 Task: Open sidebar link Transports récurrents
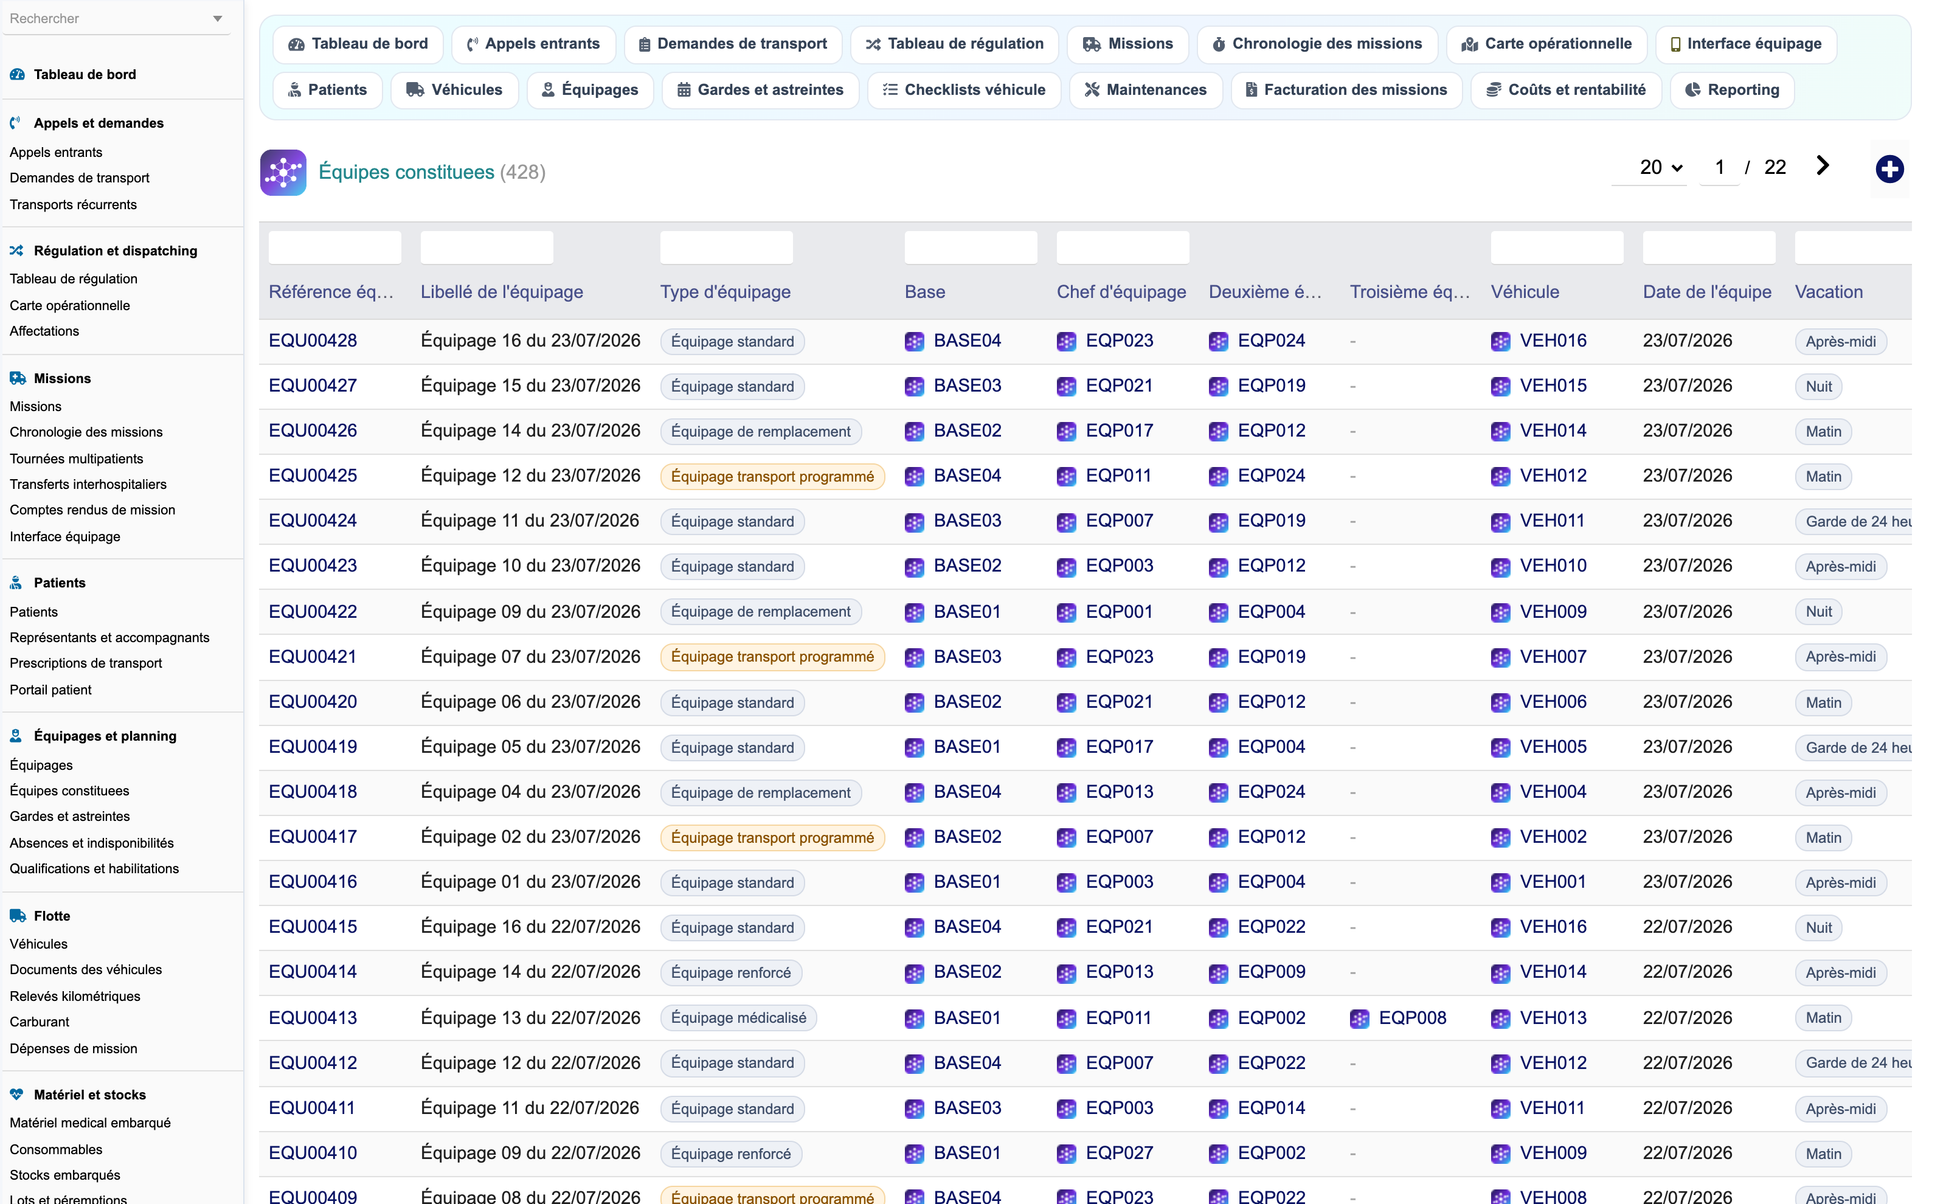tap(73, 205)
